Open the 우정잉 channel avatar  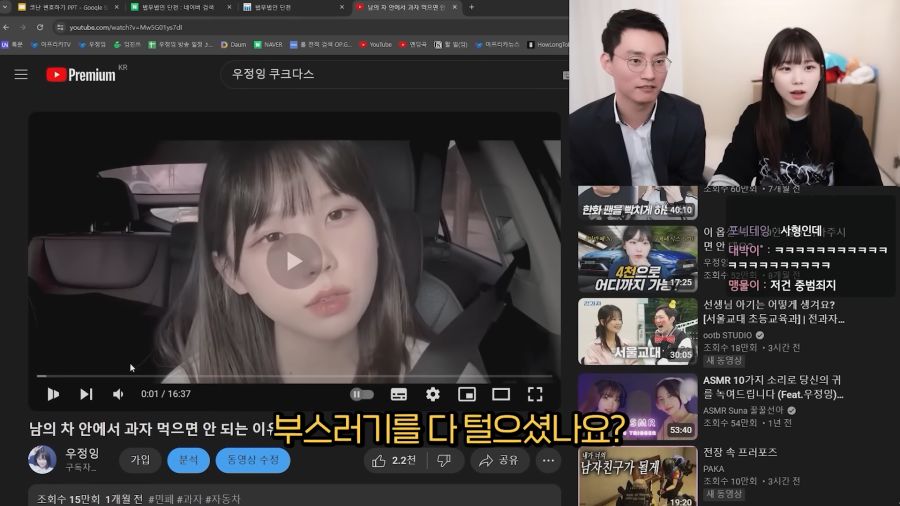click(42, 460)
